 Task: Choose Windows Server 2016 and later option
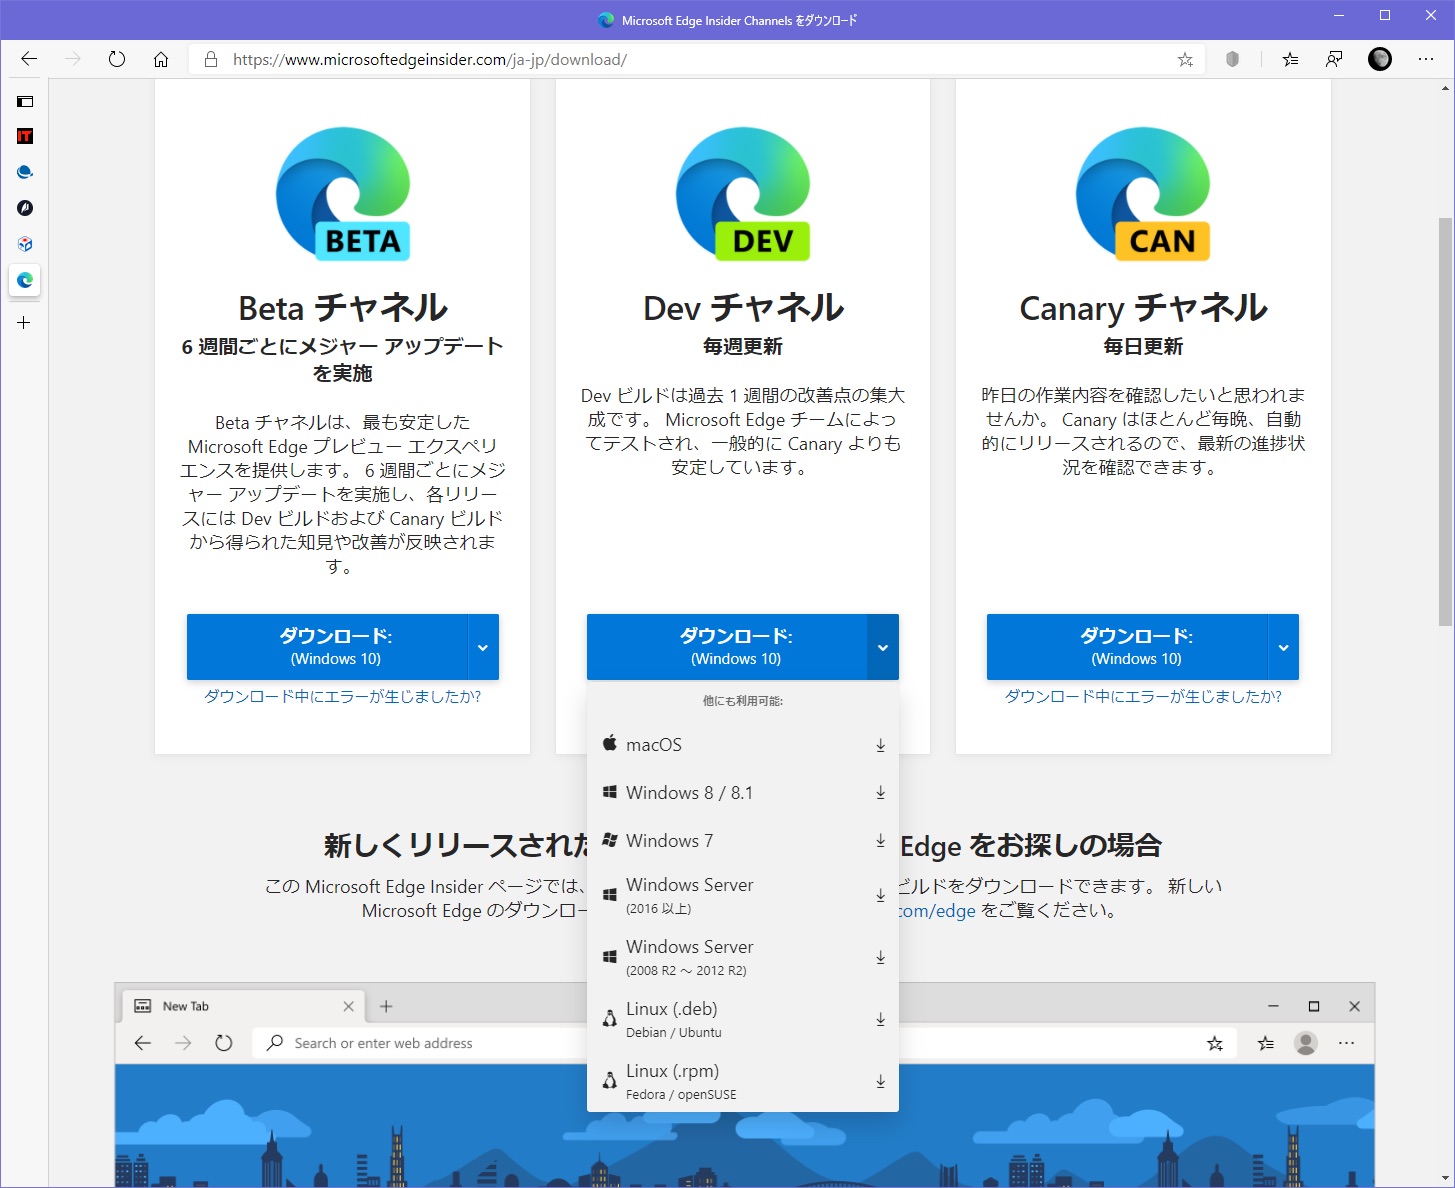743,895
